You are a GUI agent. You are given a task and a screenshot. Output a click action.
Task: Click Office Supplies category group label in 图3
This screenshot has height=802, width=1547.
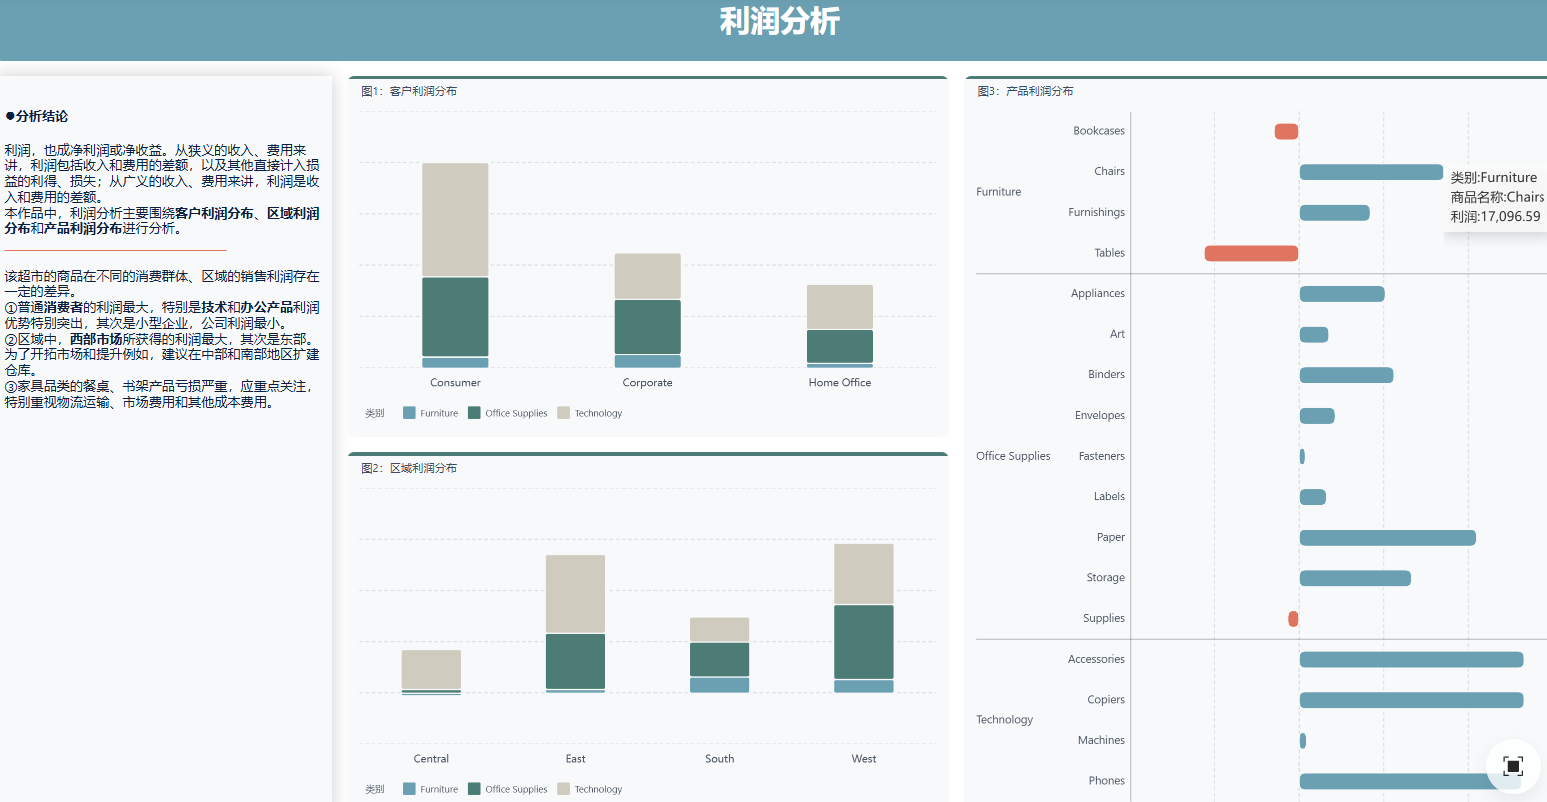[x=1013, y=456]
